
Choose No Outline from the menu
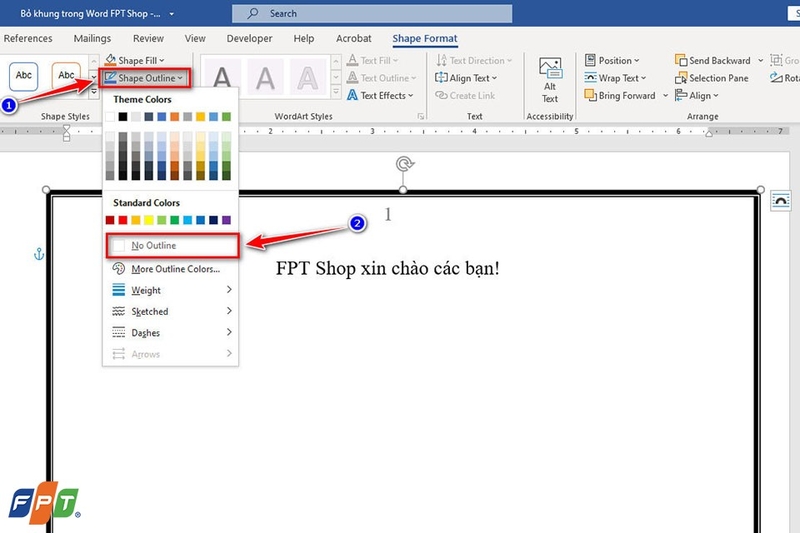tap(172, 245)
